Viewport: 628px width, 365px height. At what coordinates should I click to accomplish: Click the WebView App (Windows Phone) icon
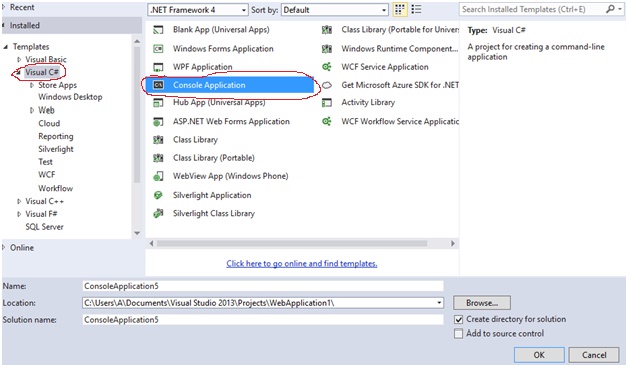click(159, 176)
